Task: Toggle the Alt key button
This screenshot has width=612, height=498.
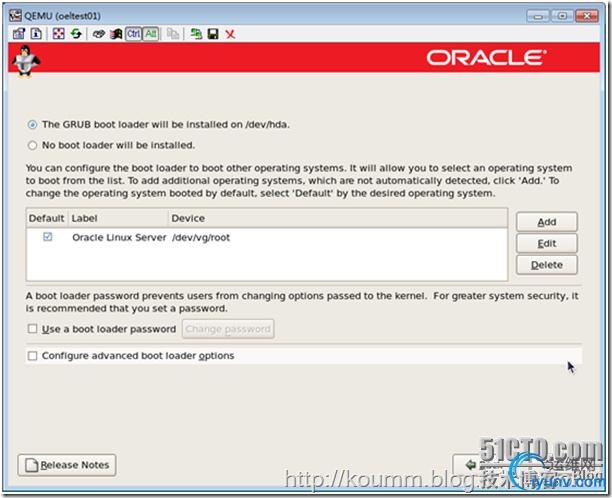Action: [151, 34]
